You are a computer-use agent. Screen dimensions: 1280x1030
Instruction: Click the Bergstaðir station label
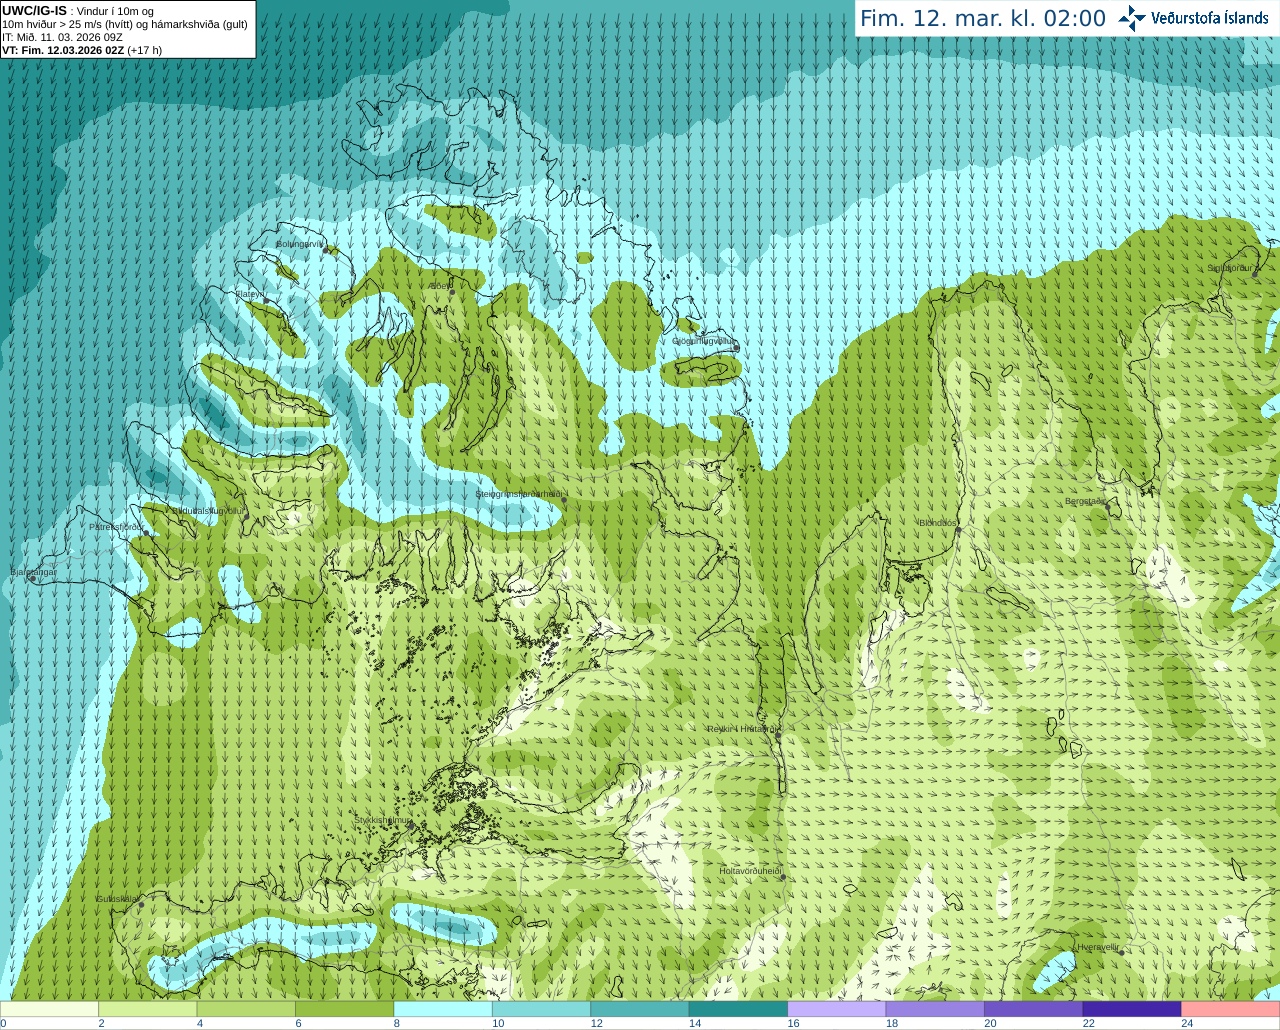click(1085, 501)
